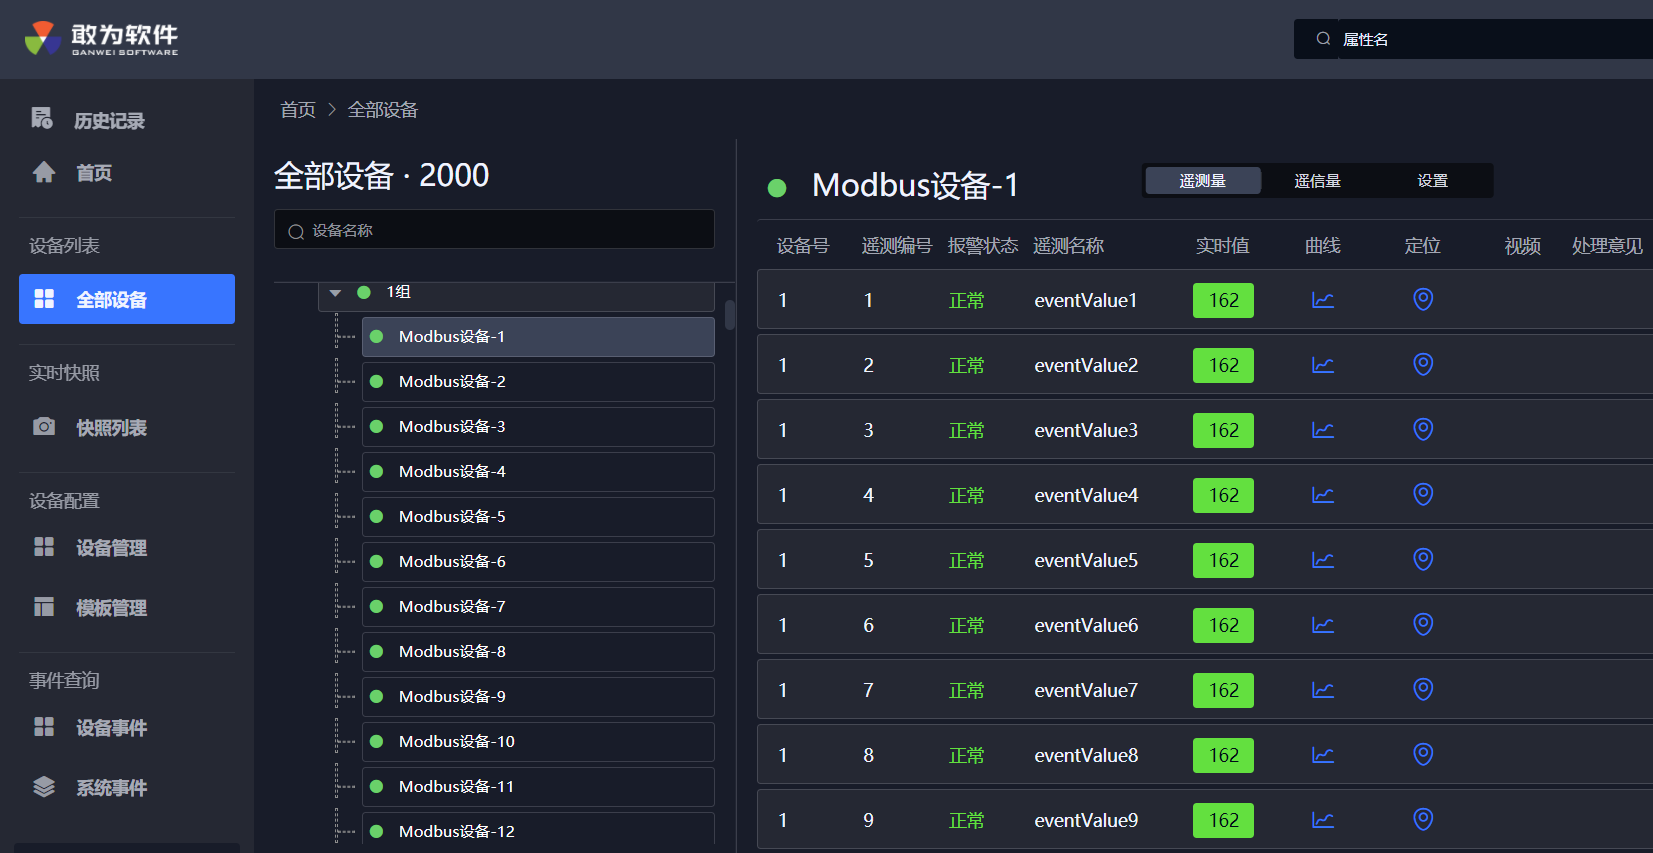This screenshot has height=853, width=1653.
Task: Collapse the 1组 tree group arrow
Action: (x=336, y=293)
